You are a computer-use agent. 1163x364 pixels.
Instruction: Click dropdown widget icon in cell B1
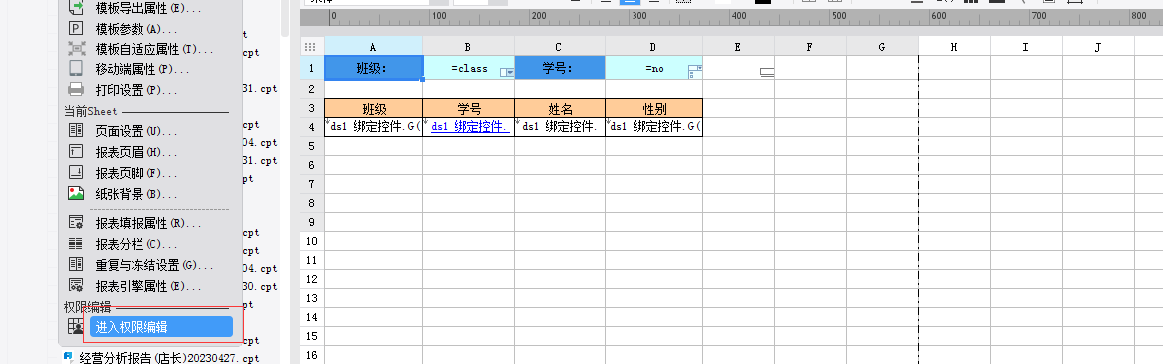click(x=507, y=72)
